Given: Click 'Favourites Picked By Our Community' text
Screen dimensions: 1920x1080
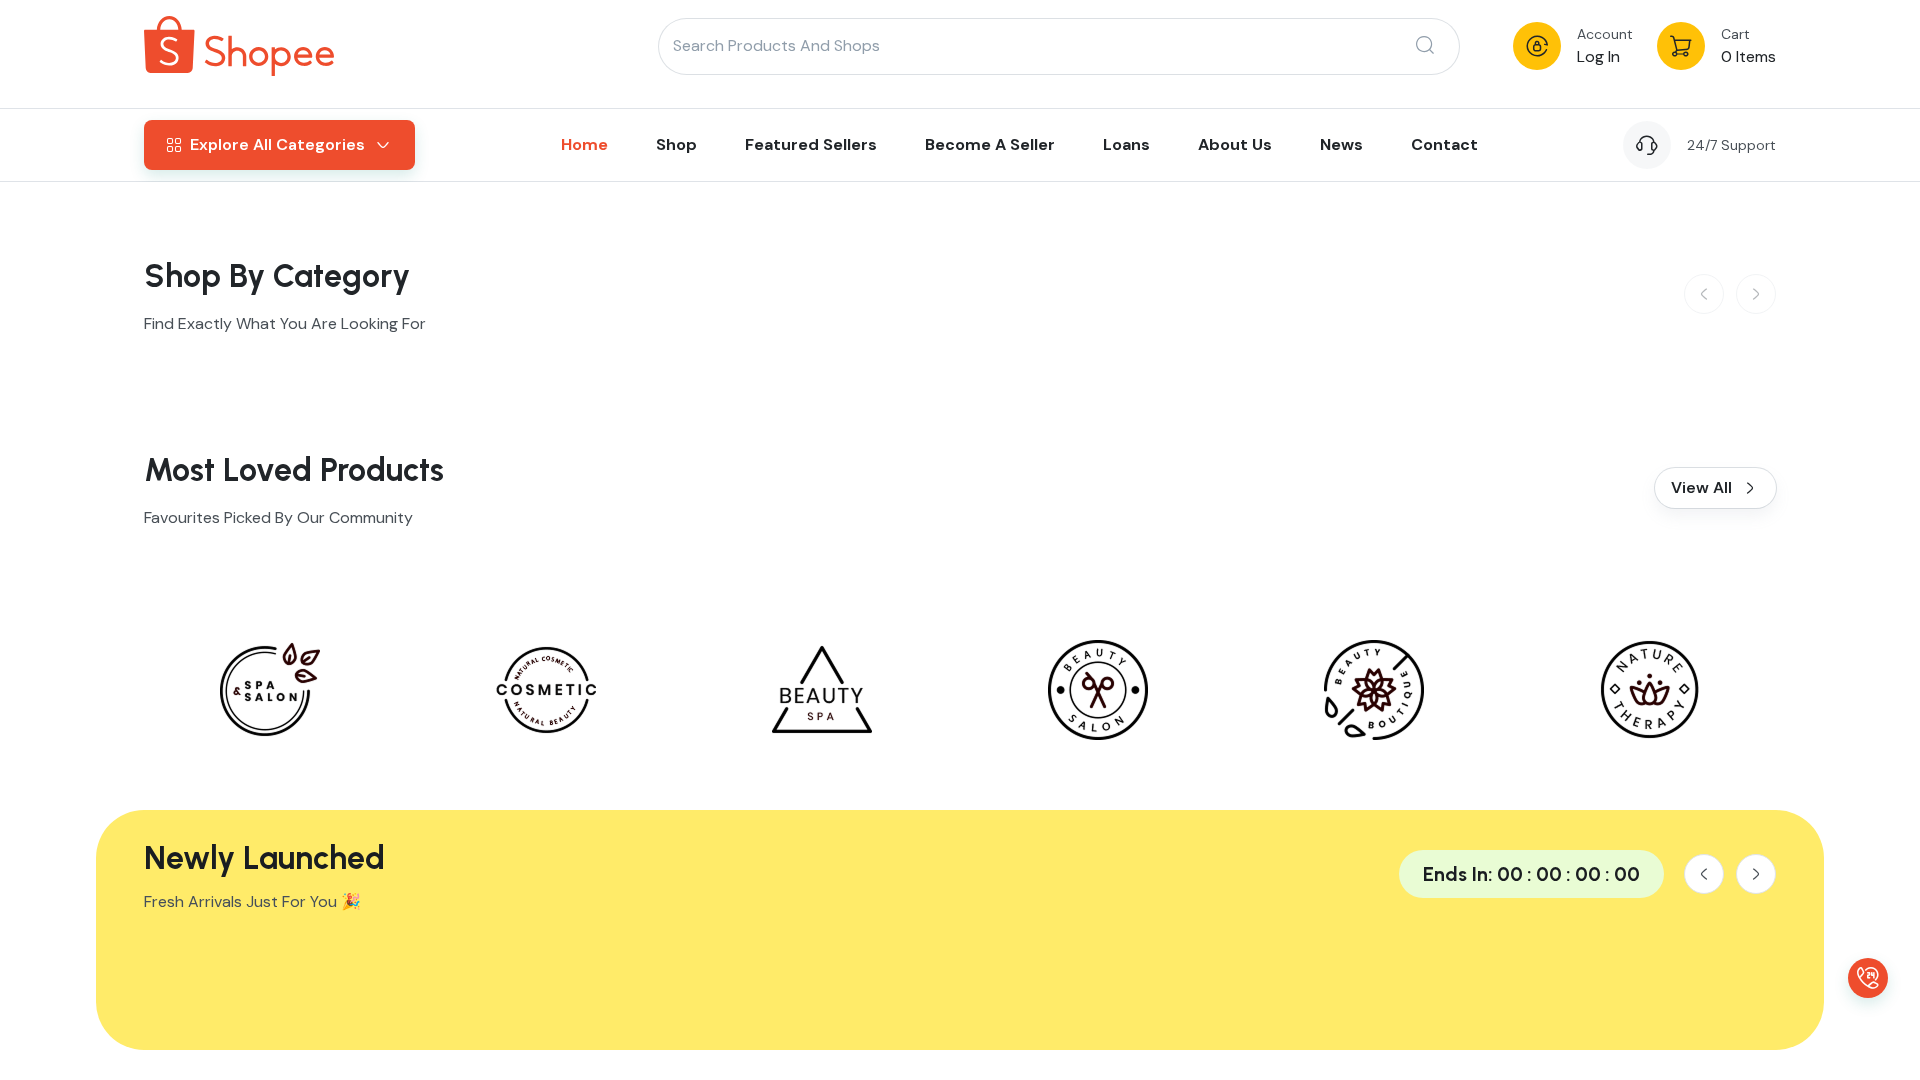Looking at the screenshot, I should coord(278,518).
